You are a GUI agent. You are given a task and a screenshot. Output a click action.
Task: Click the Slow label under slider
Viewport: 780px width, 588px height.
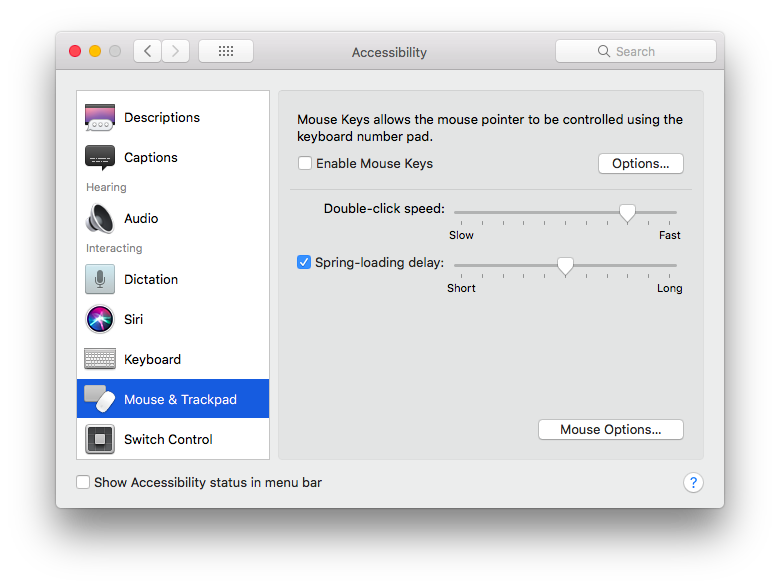tap(461, 235)
